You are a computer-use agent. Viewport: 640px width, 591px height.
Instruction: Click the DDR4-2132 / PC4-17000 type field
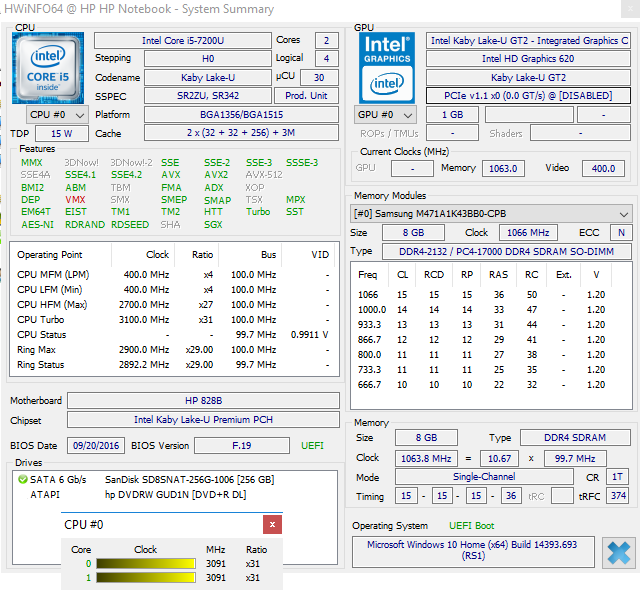pos(507,251)
